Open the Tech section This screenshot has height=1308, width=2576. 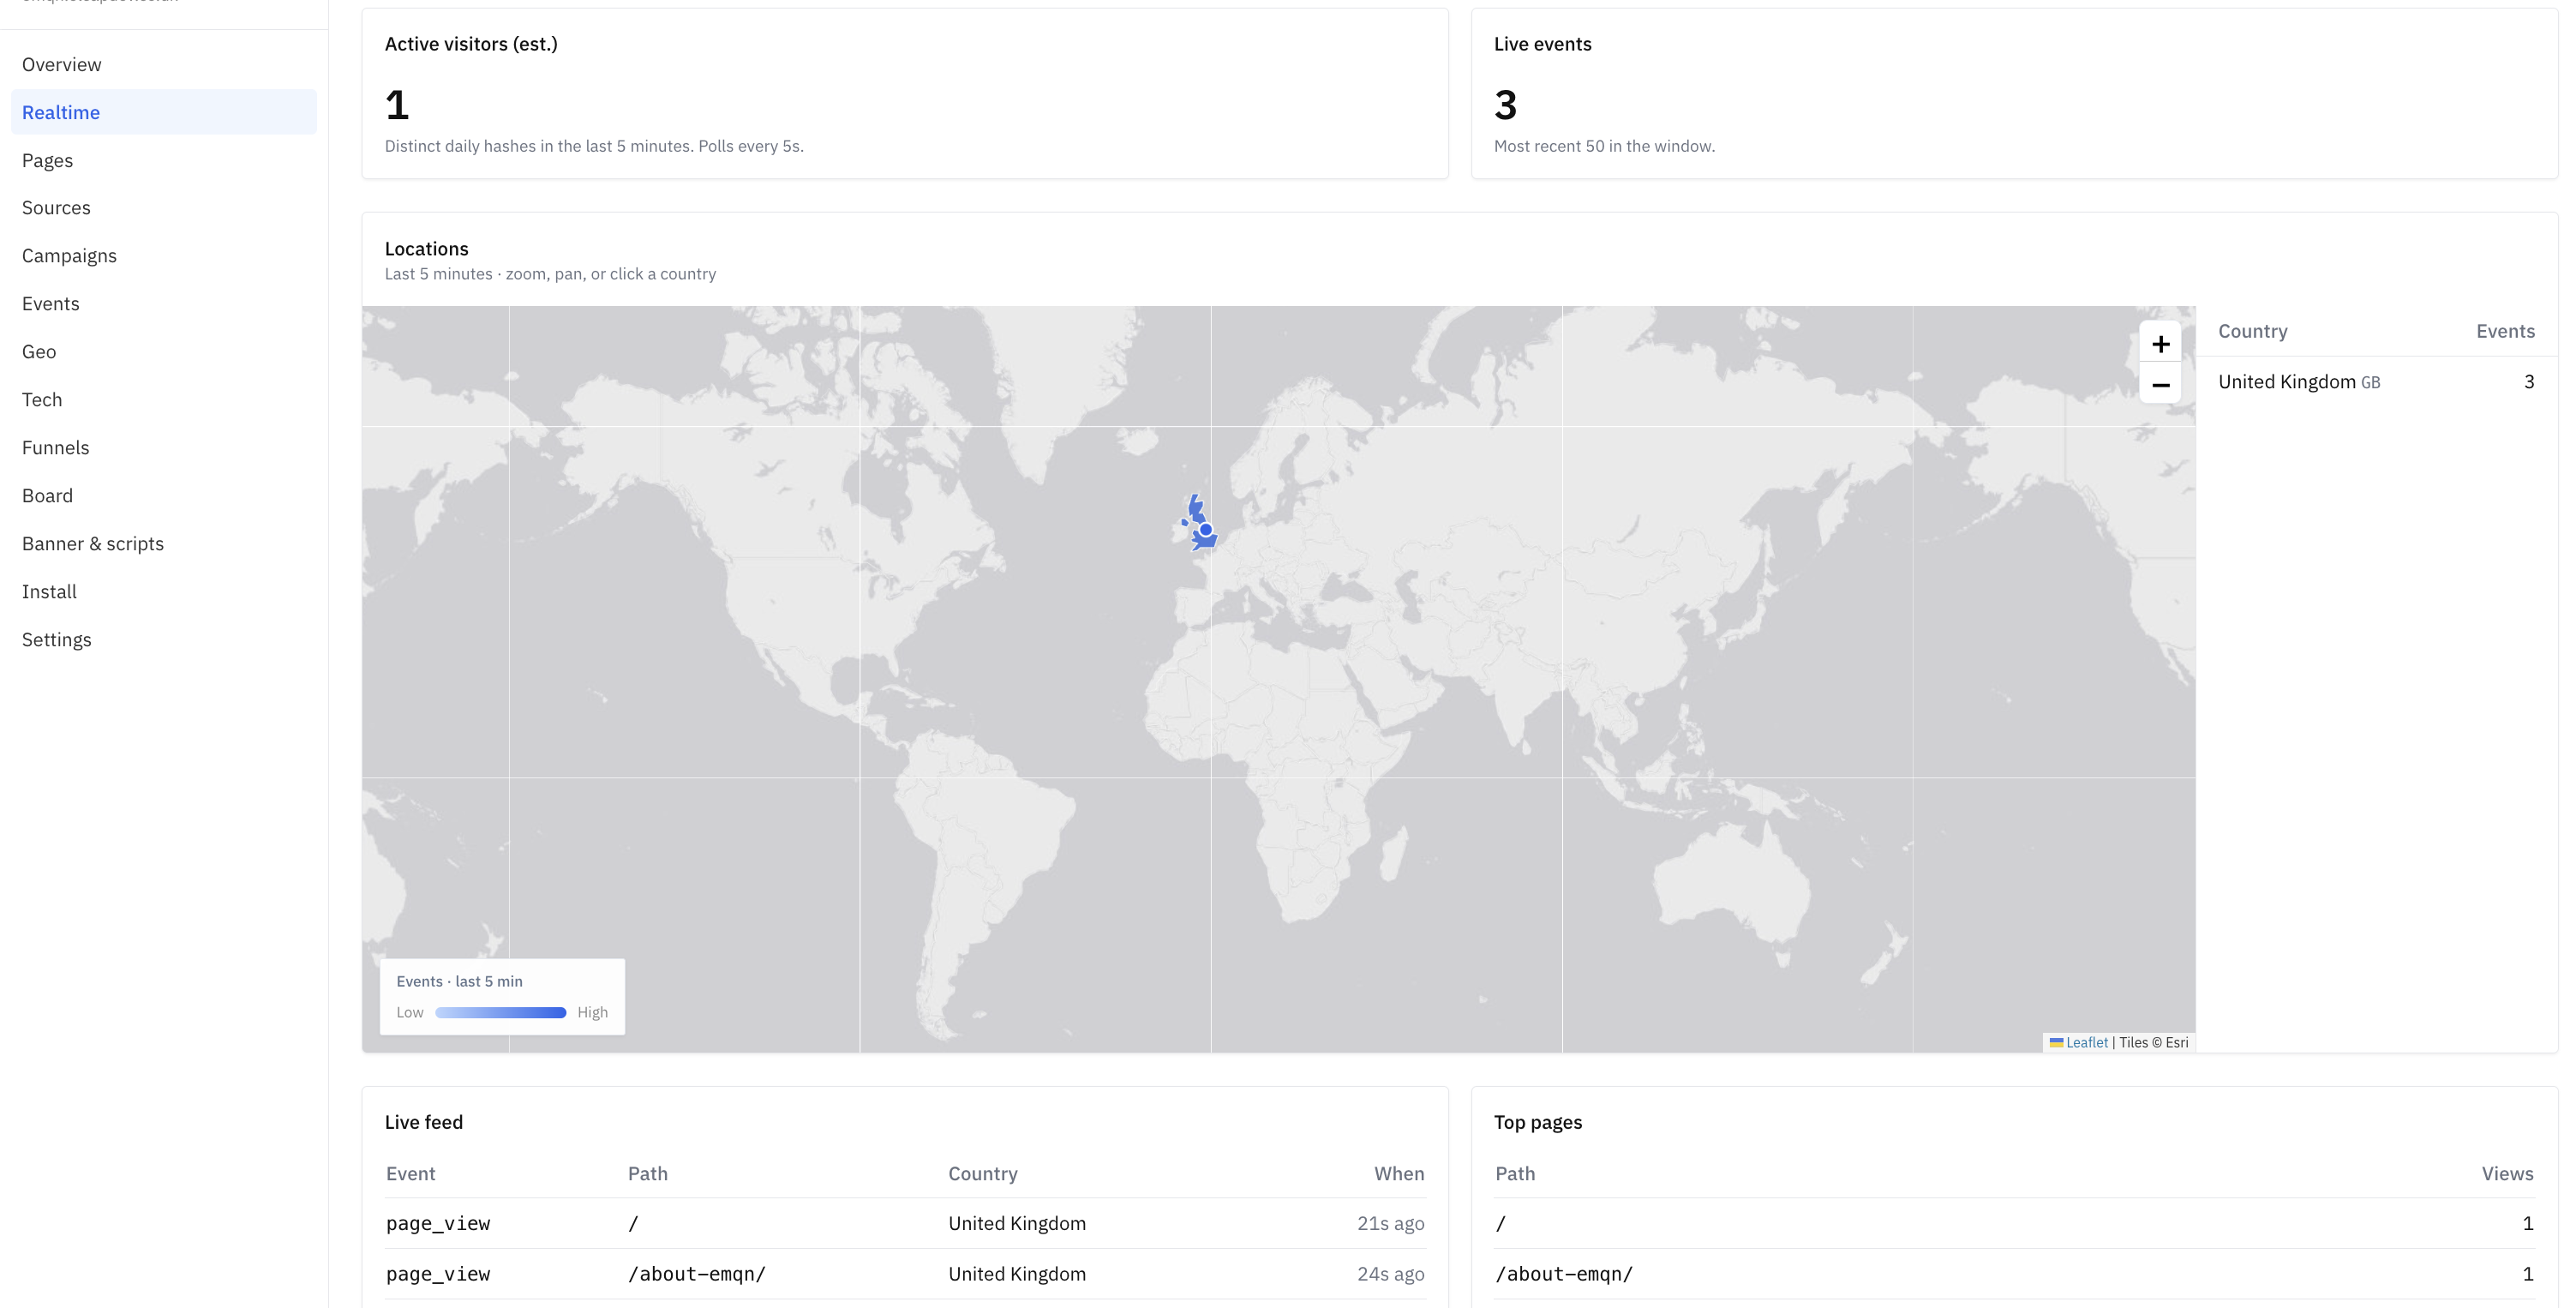coord(164,400)
